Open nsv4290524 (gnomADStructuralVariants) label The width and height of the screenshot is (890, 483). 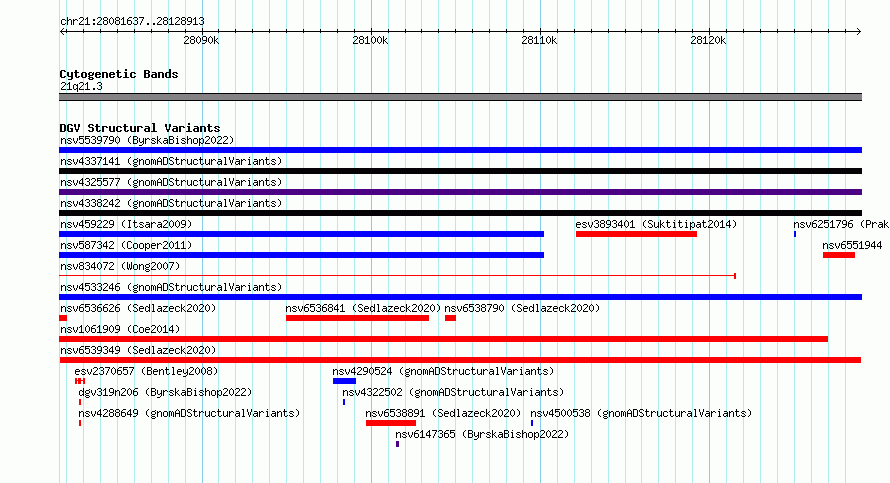click(x=443, y=371)
